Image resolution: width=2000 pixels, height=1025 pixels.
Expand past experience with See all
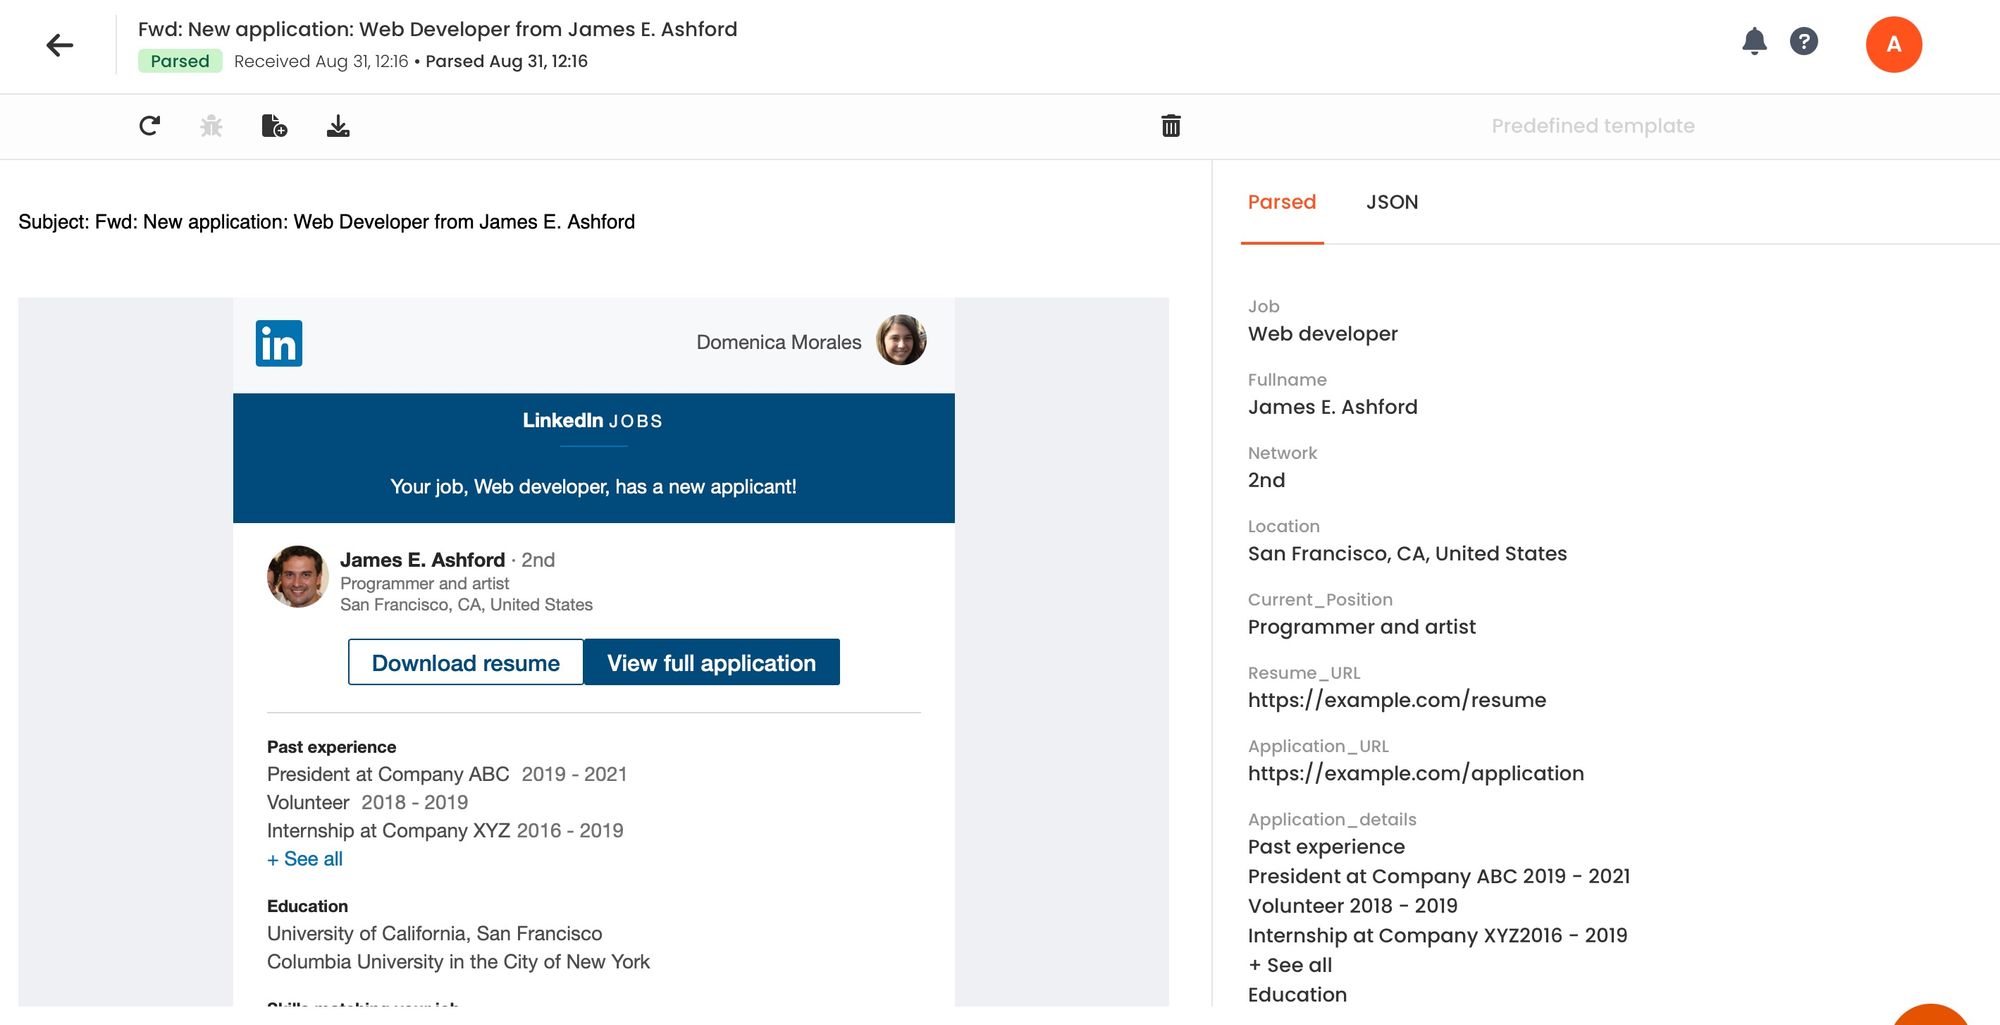coord(305,859)
